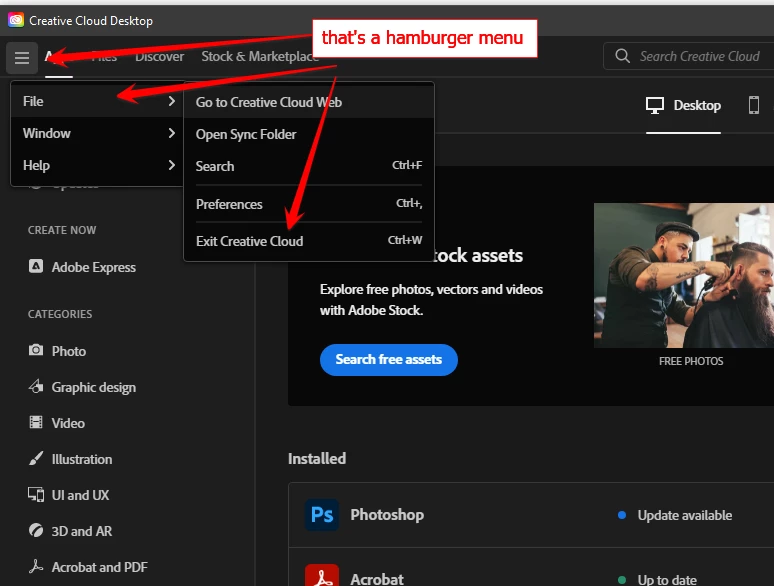Select Search in the File submenu
This screenshot has height=586, width=774.
tap(309, 166)
